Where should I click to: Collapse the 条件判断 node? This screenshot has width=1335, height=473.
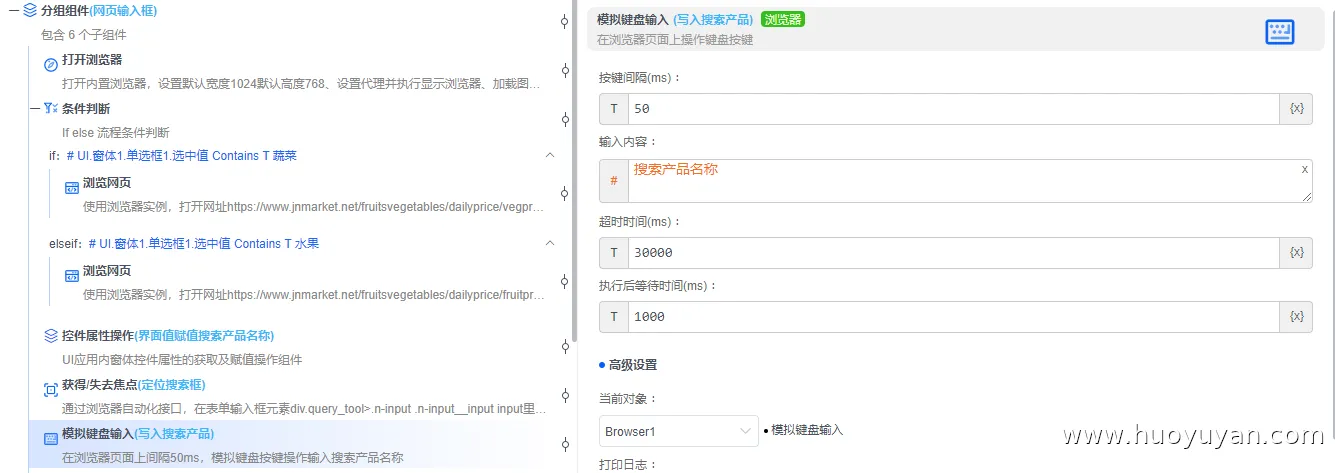[x=35, y=108]
